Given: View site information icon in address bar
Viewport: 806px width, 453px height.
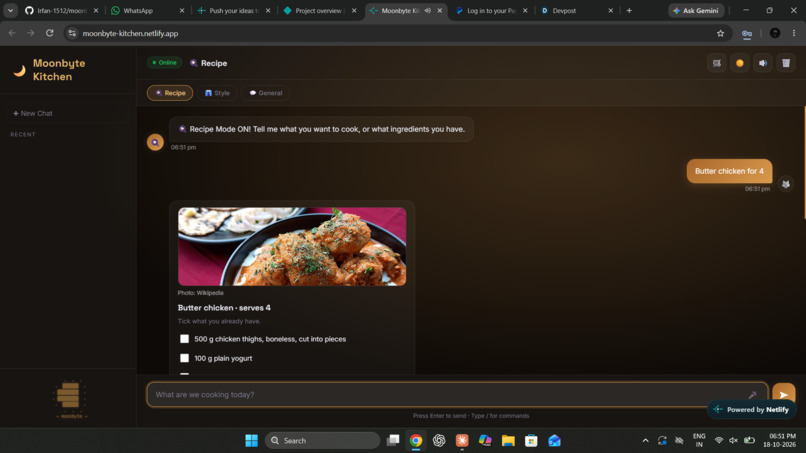Looking at the screenshot, I should tap(72, 33).
